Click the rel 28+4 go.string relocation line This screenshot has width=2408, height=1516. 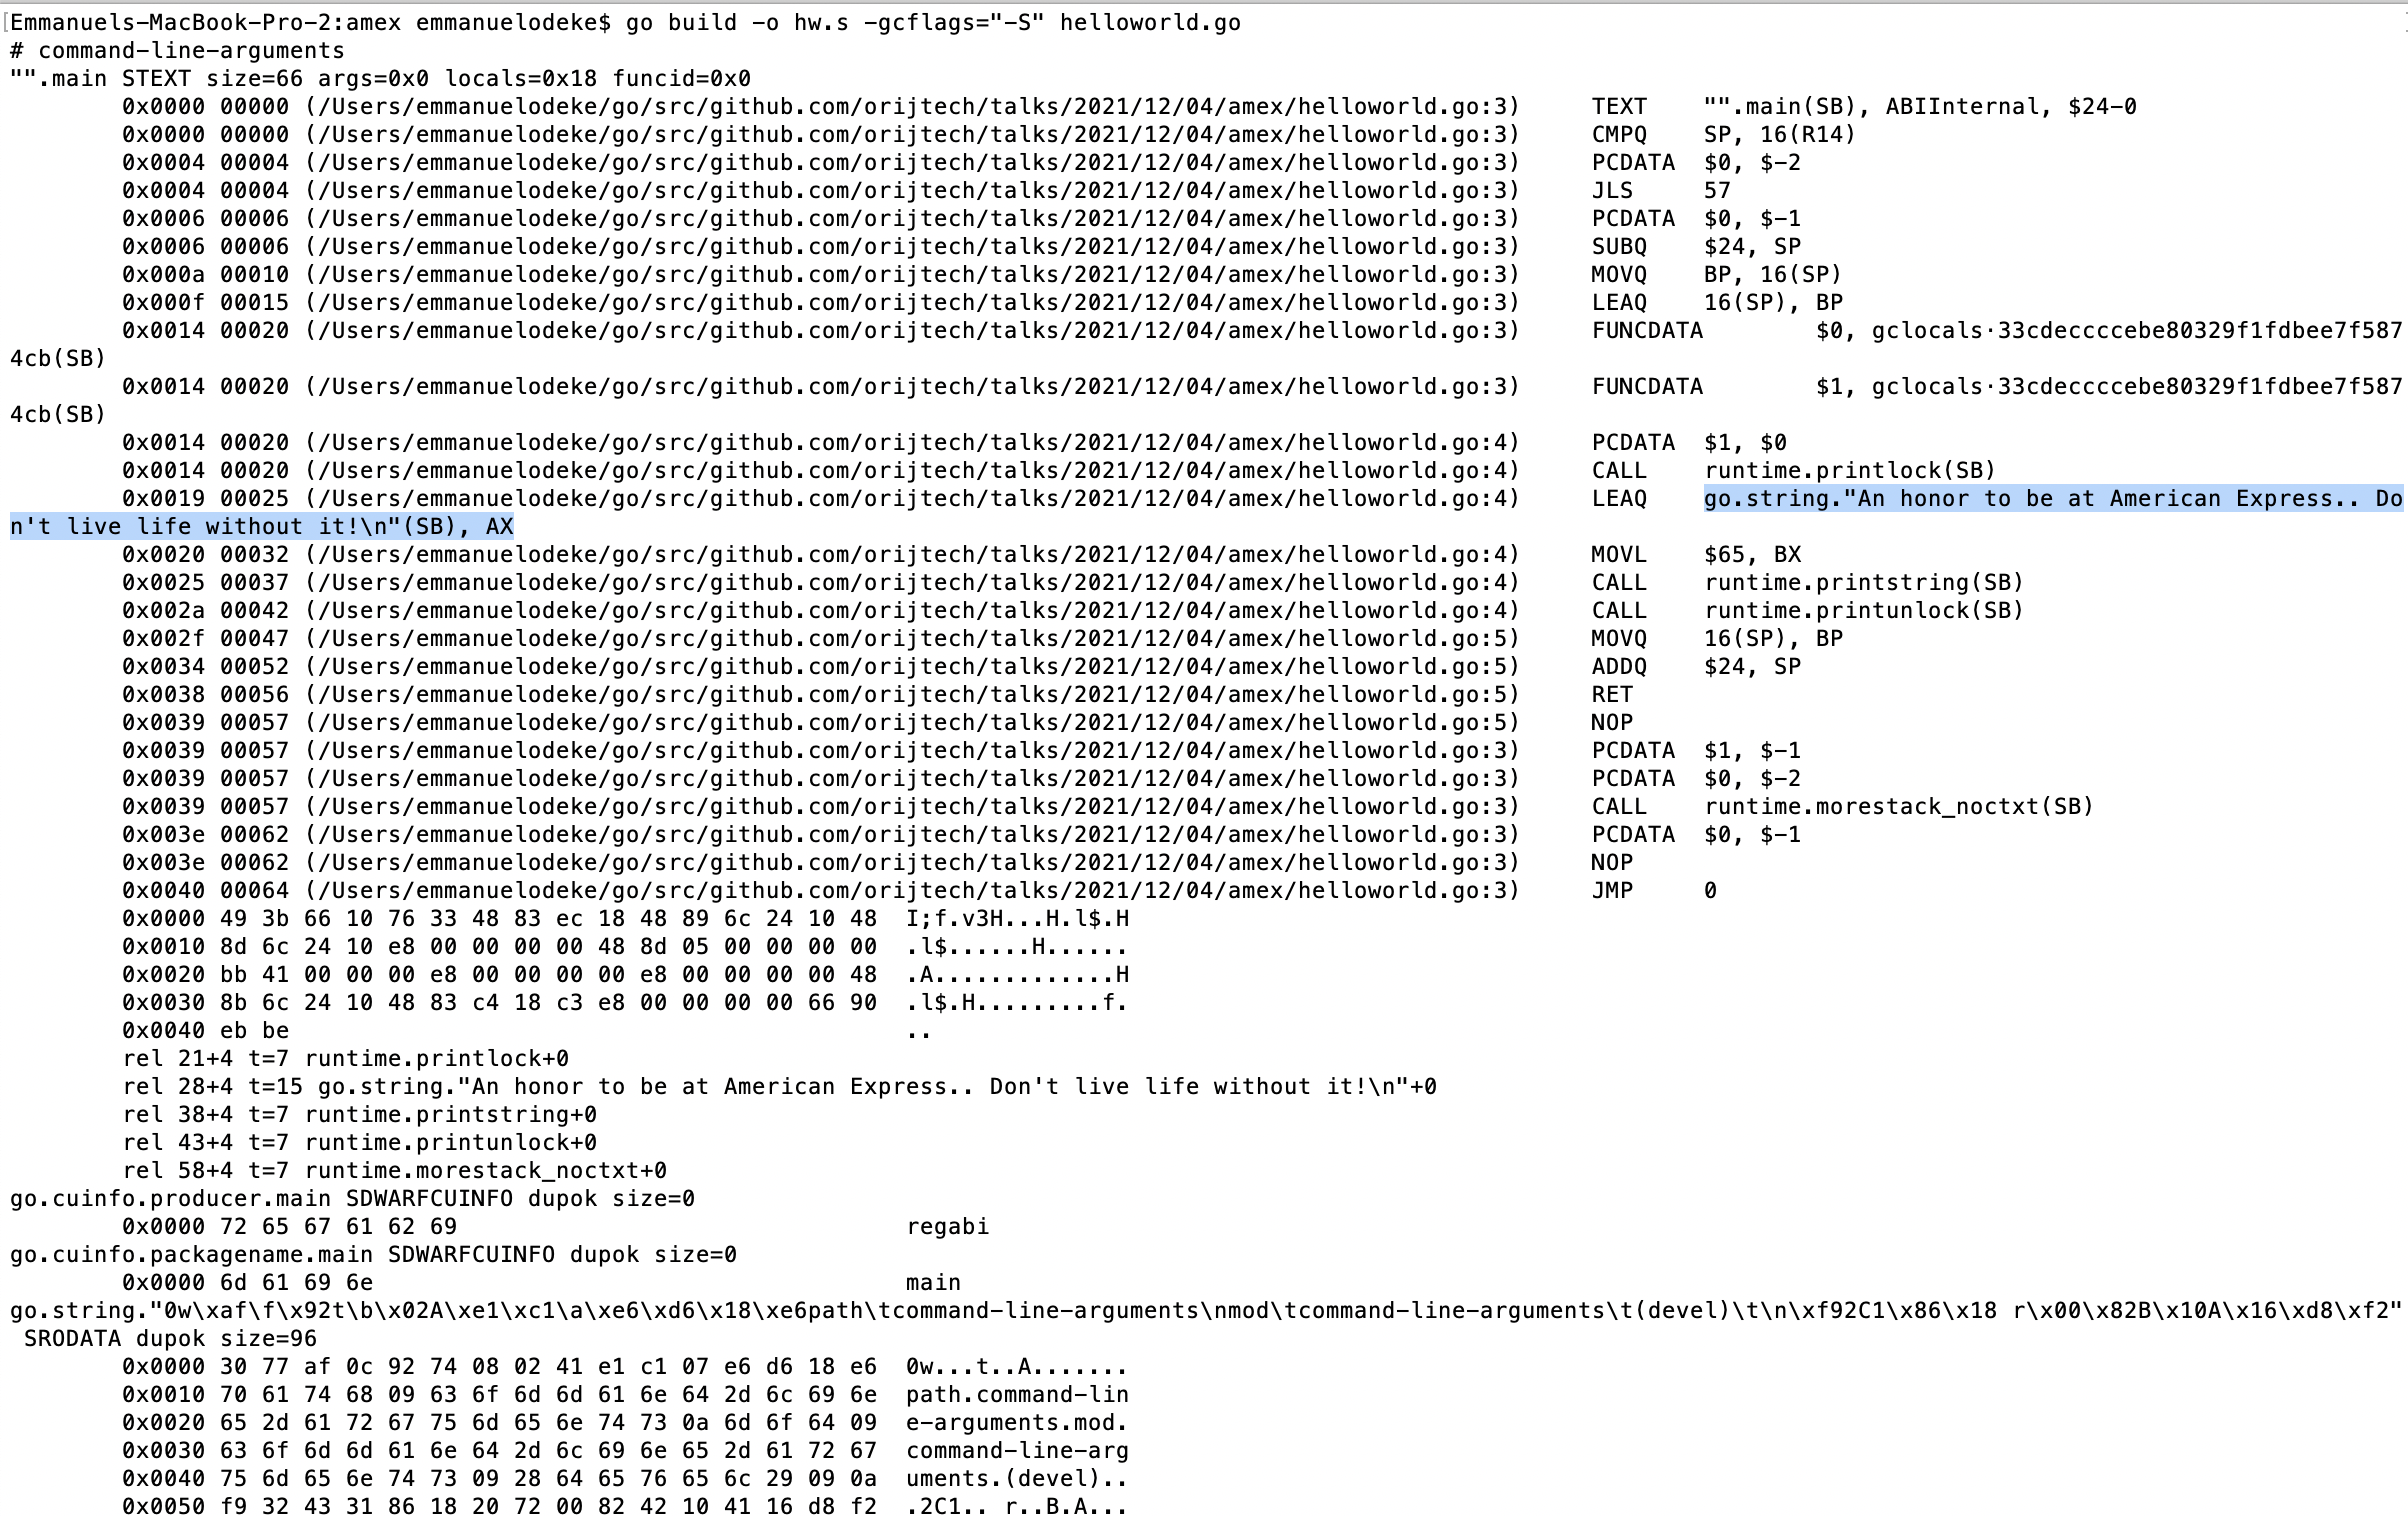779,1086
